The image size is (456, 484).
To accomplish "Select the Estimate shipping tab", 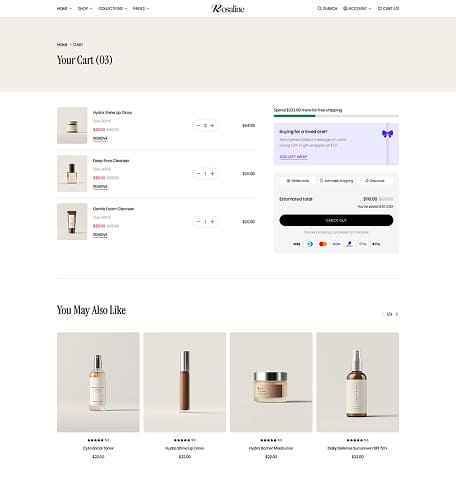I will [336, 181].
